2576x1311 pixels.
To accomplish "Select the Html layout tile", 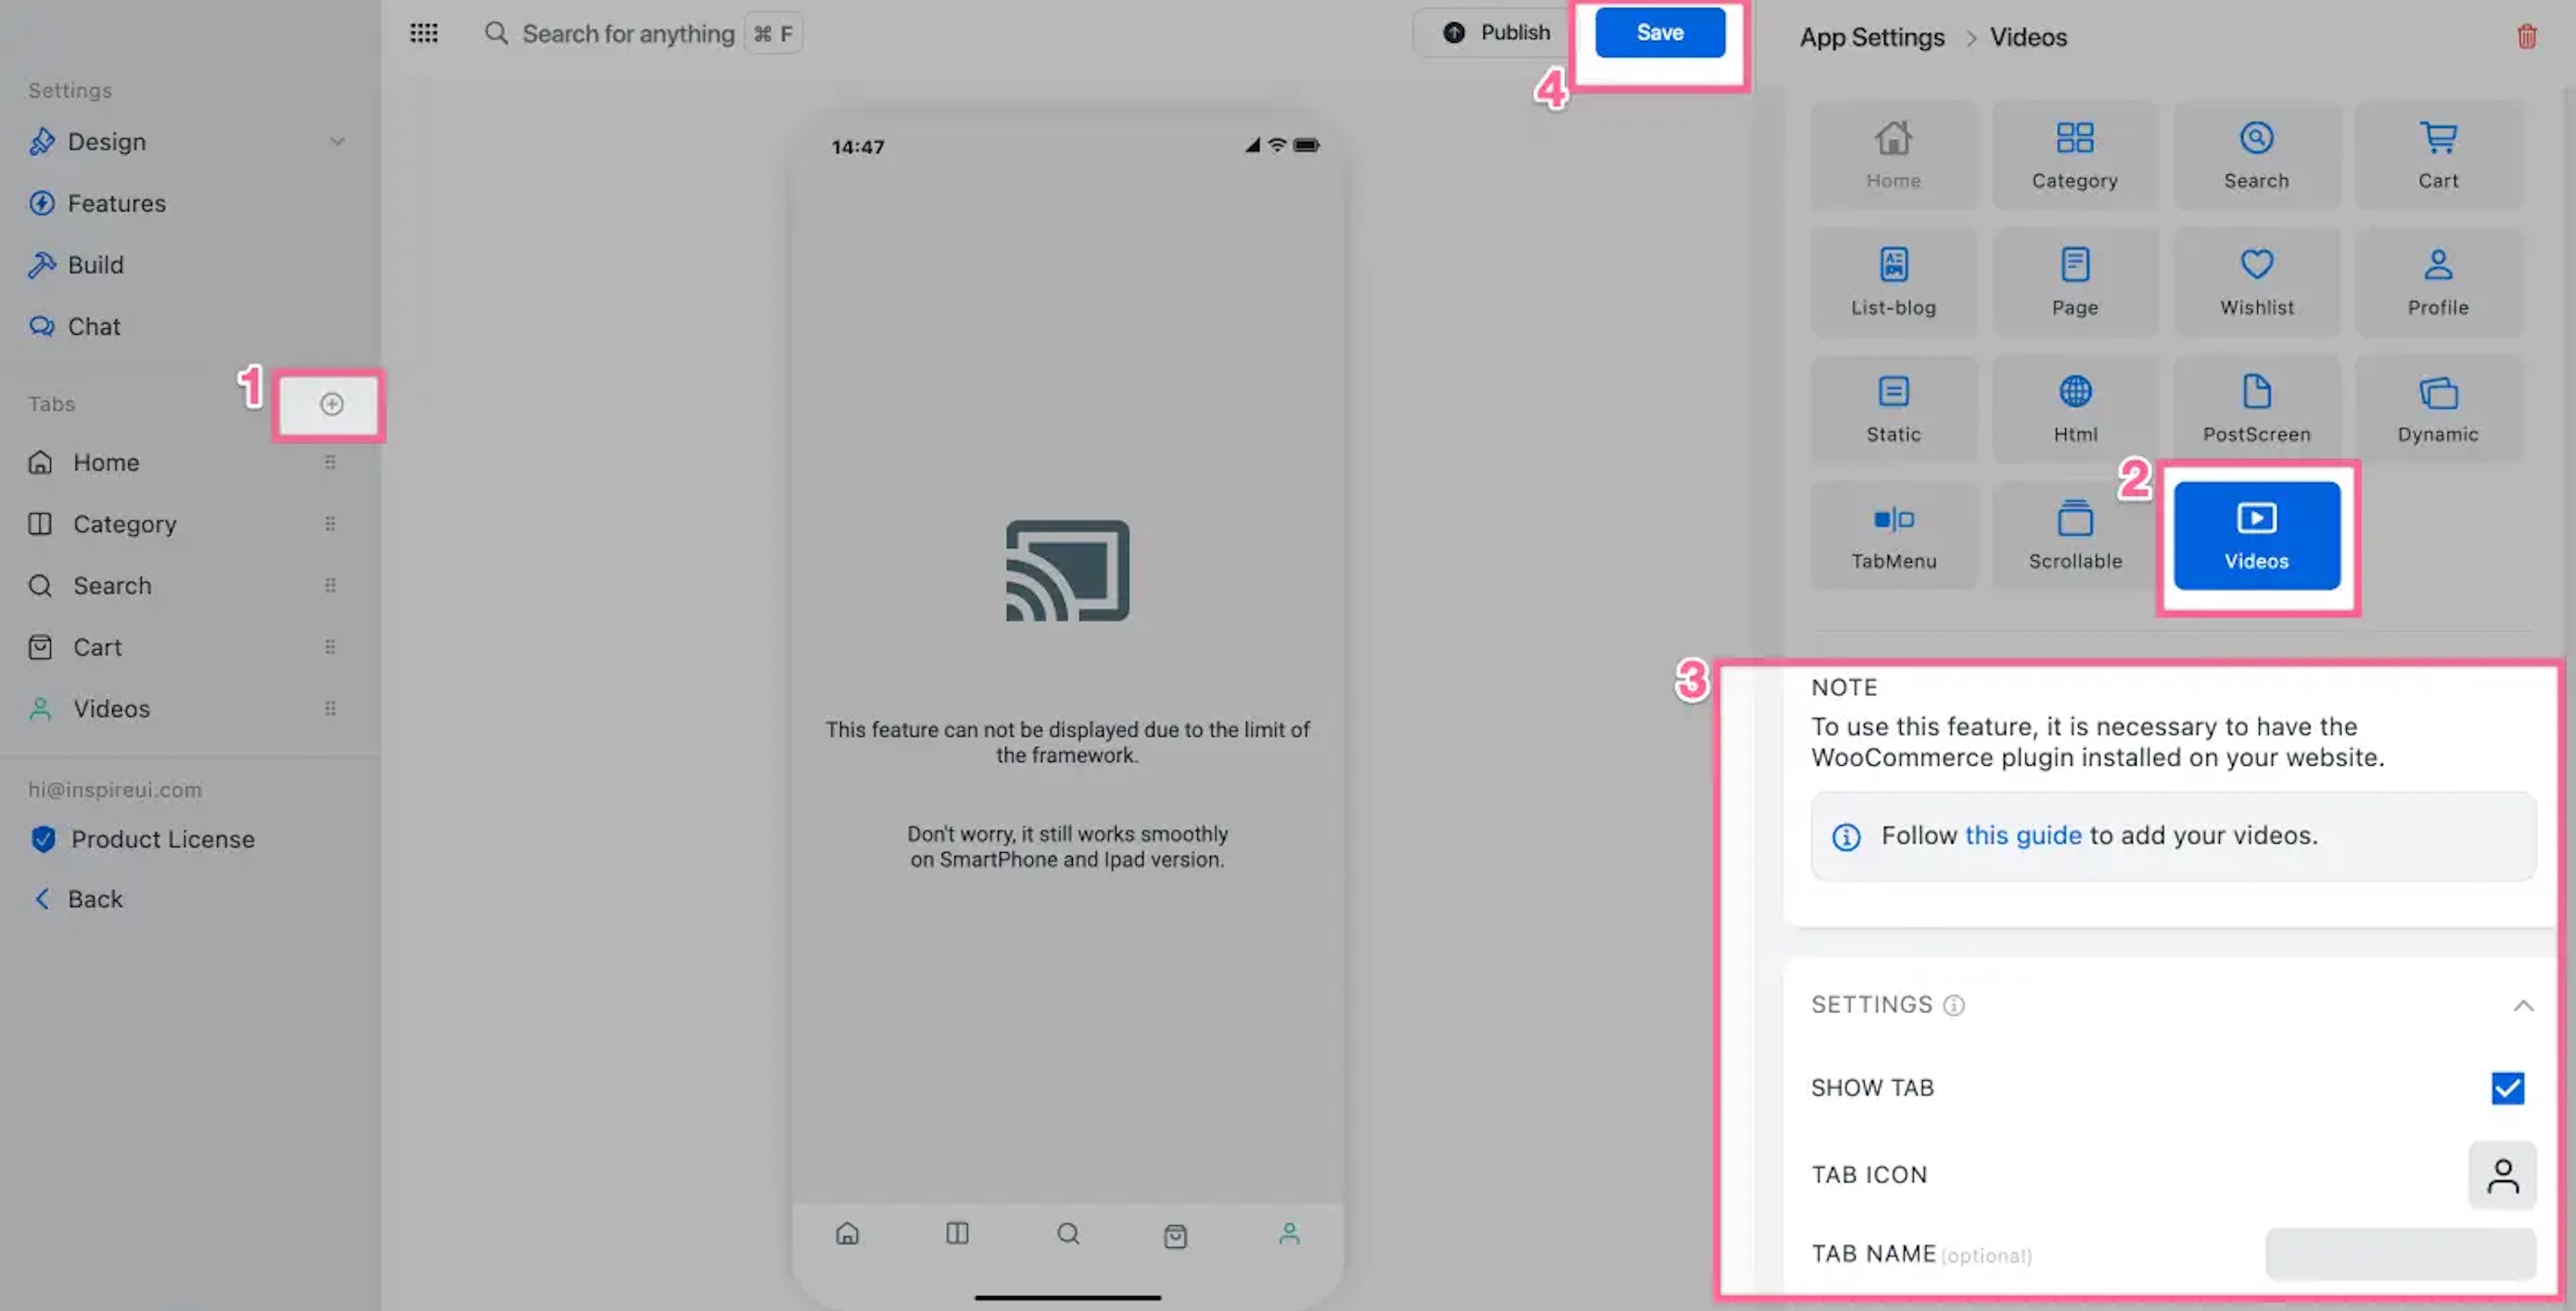I will (x=2074, y=408).
